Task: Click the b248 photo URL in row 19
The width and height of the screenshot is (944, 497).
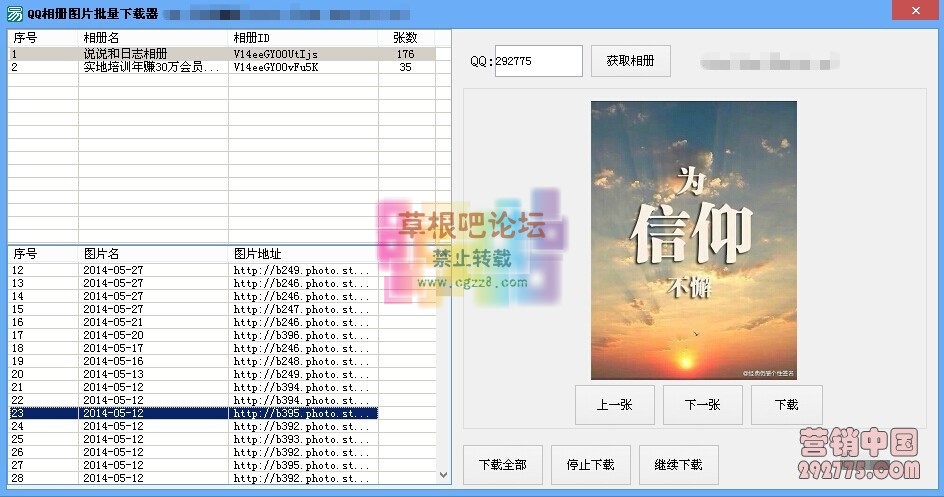Action: (301, 362)
